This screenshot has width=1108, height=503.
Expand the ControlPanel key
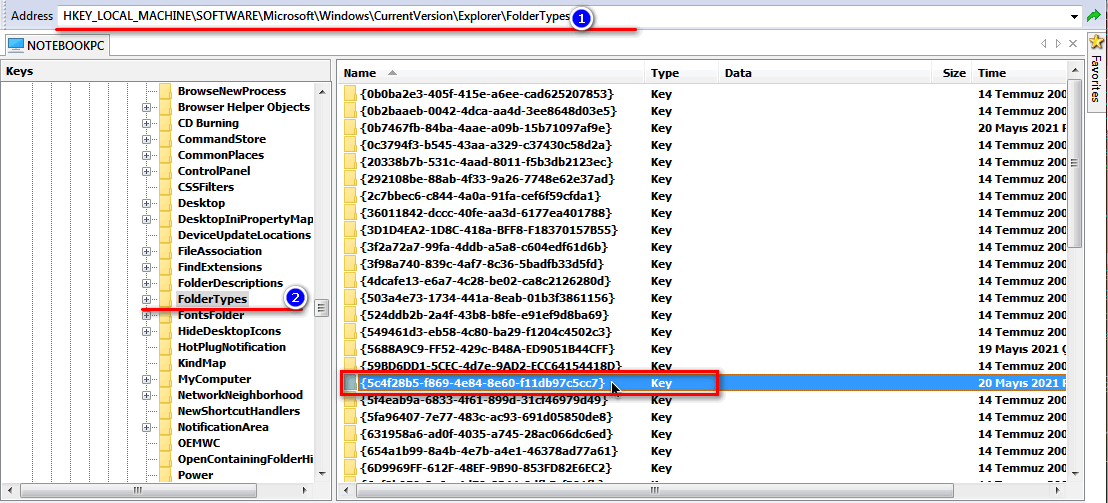click(146, 171)
